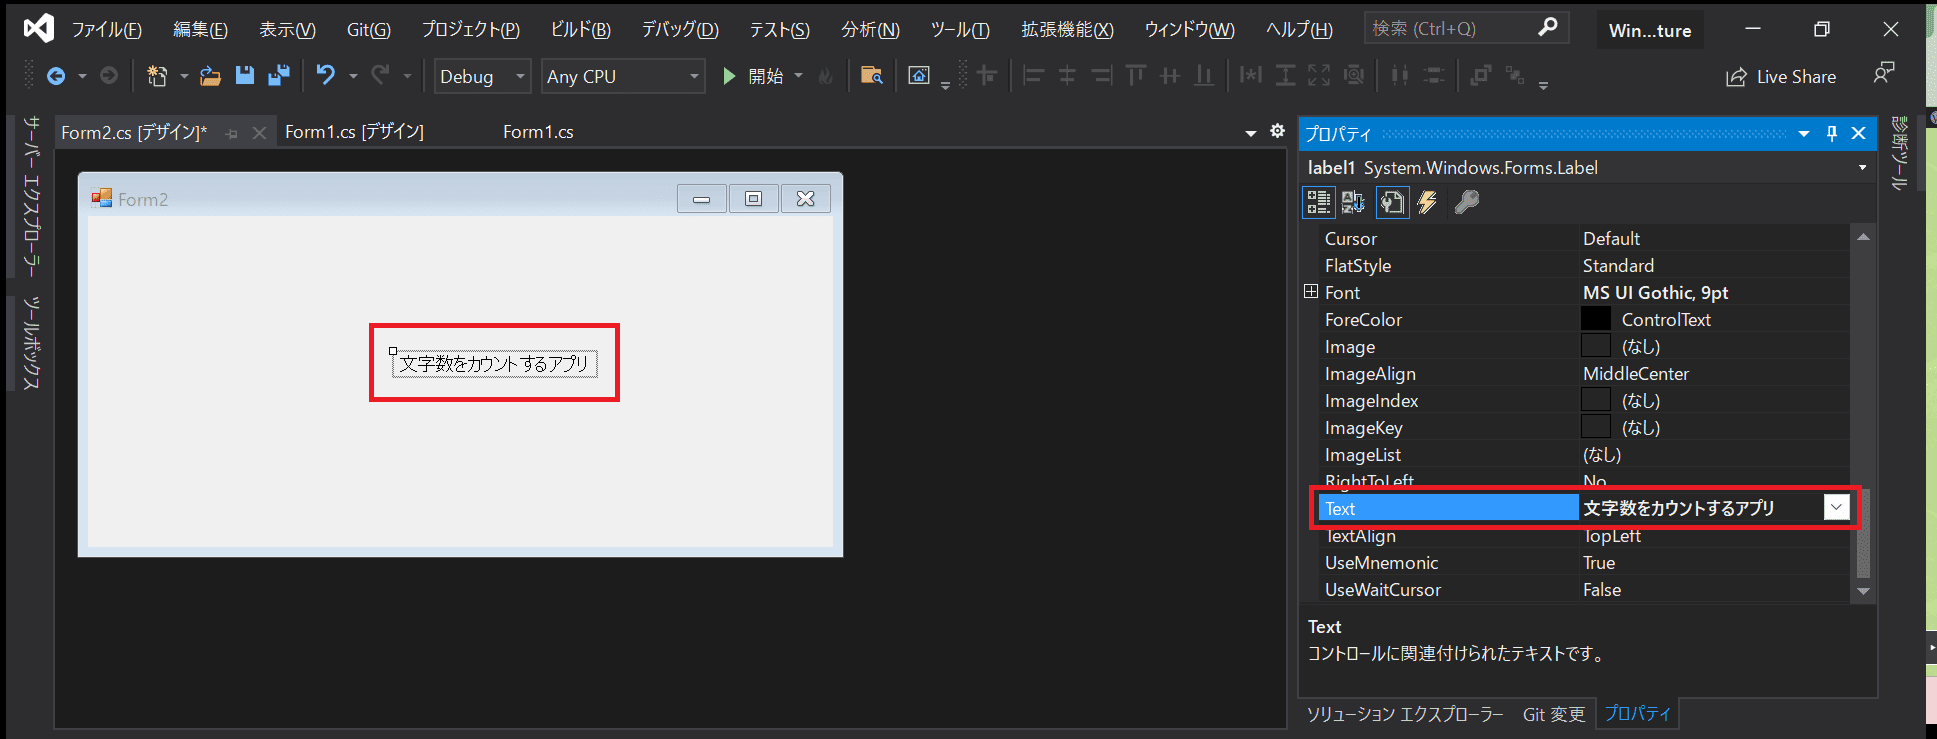The width and height of the screenshot is (1937, 739).
Task: Click the Find in Files folder icon
Action: point(872,76)
